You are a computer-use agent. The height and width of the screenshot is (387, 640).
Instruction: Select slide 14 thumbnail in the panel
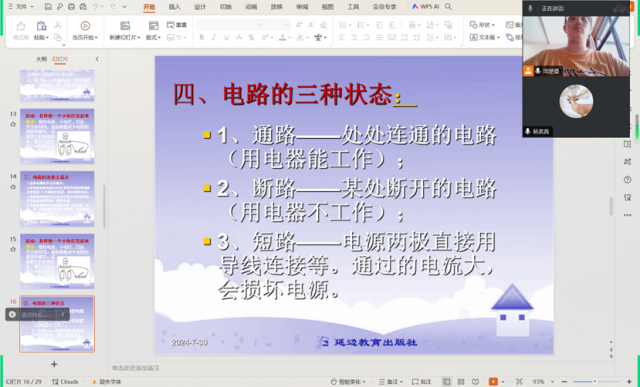(57, 198)
